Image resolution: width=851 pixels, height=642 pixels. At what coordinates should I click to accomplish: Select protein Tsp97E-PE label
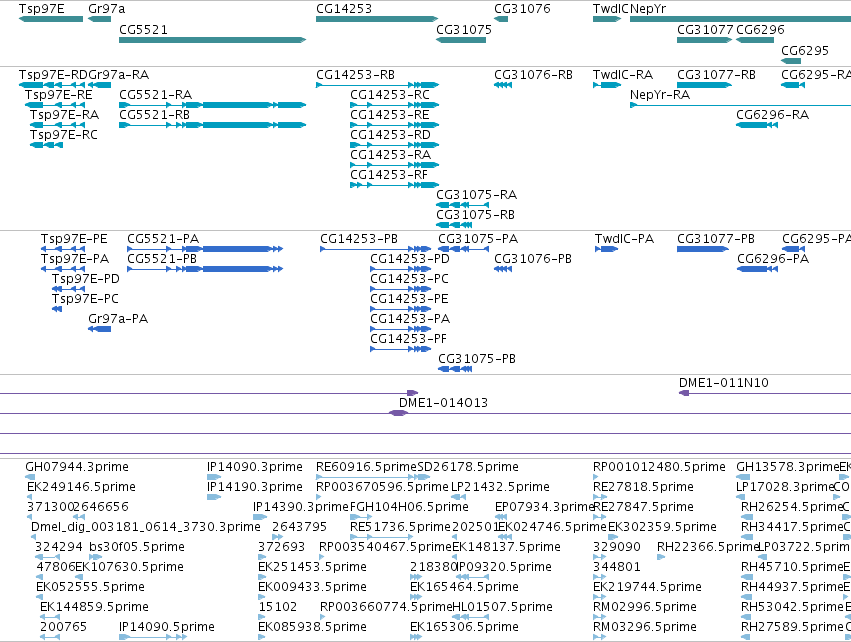(74, 239)
